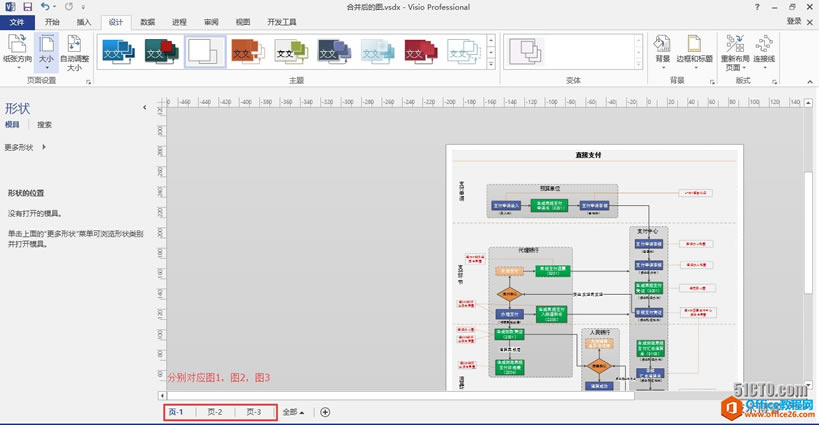Open 边框和标题 (borders and titles)
The image size is (819, 425).
coord(694,44)
